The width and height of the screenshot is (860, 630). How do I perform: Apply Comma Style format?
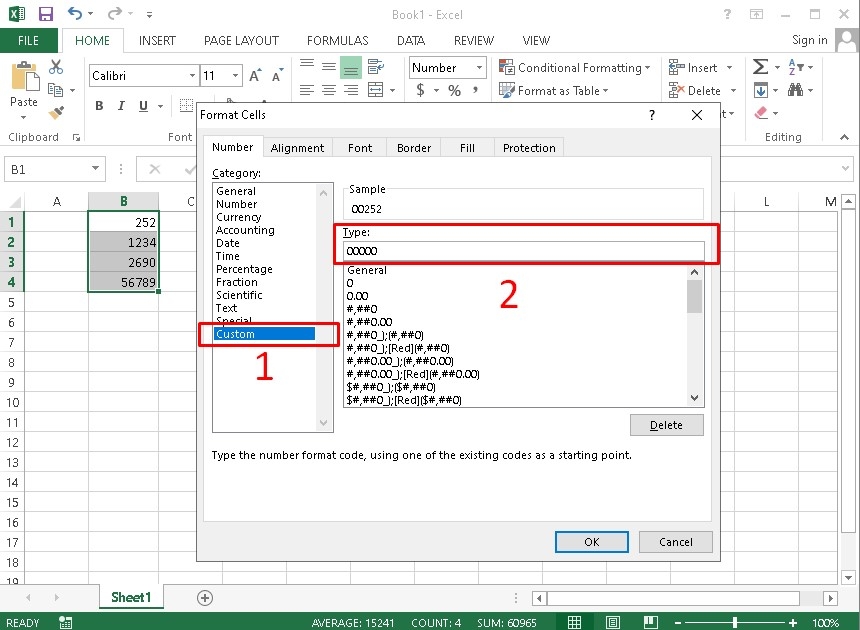tap(475, 90)
